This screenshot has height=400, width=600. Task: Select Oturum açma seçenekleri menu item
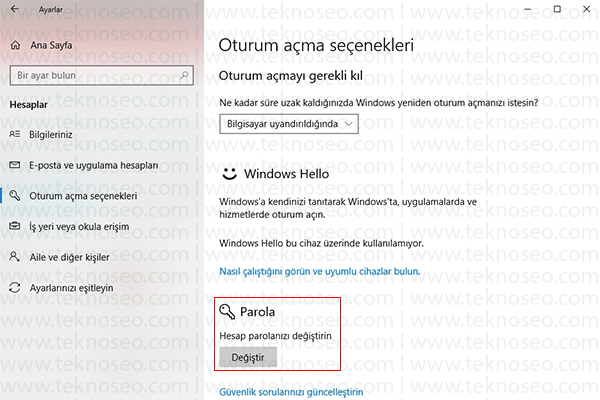[83, 196]
